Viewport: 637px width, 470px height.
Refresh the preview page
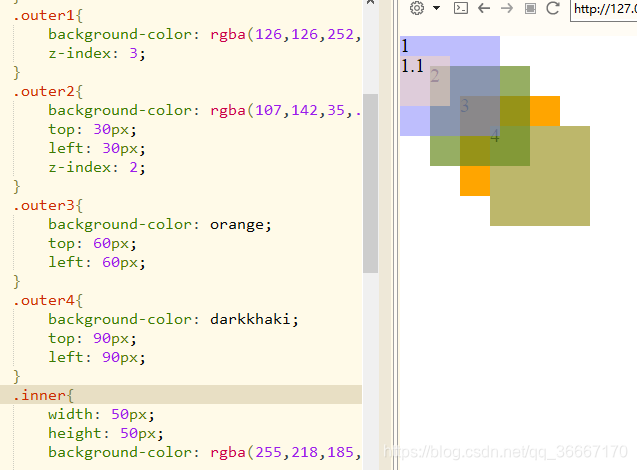tap(552, 8)
